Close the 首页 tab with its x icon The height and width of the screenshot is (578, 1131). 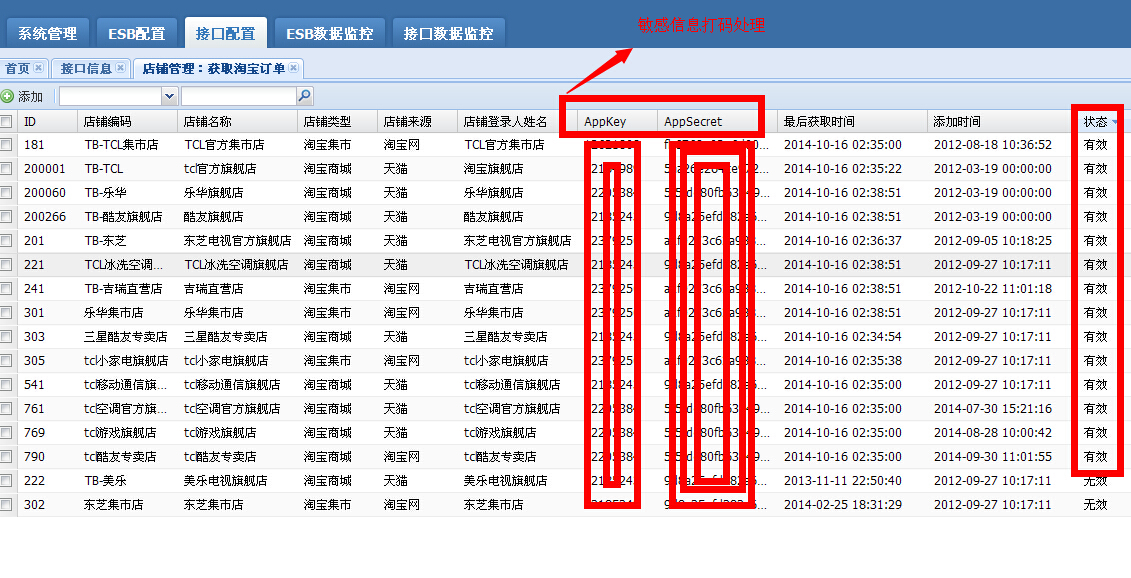[x=38, y=68]
